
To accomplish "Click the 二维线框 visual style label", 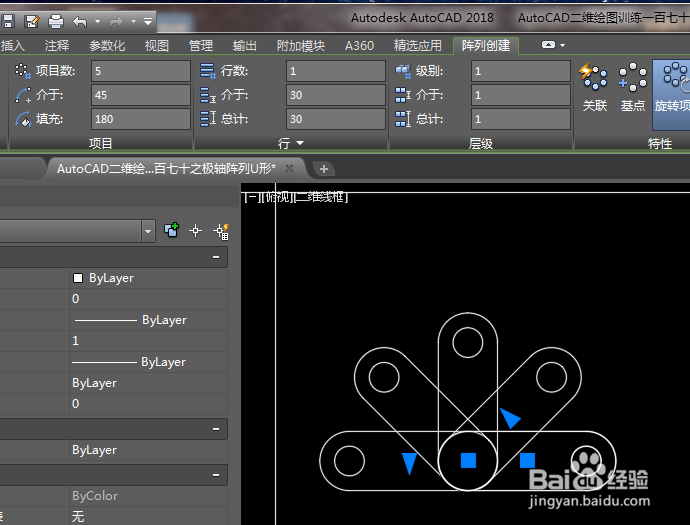I will 321,197.
